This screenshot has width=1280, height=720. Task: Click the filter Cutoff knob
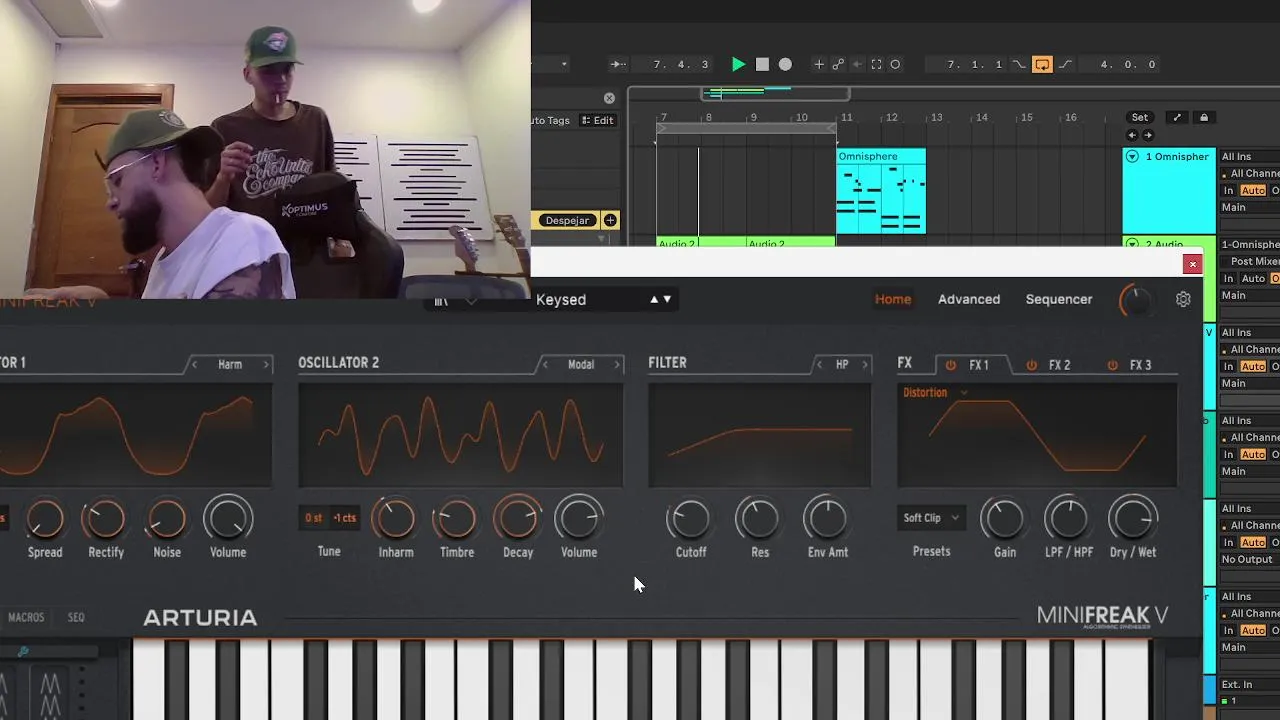click(x=690, y=519)
